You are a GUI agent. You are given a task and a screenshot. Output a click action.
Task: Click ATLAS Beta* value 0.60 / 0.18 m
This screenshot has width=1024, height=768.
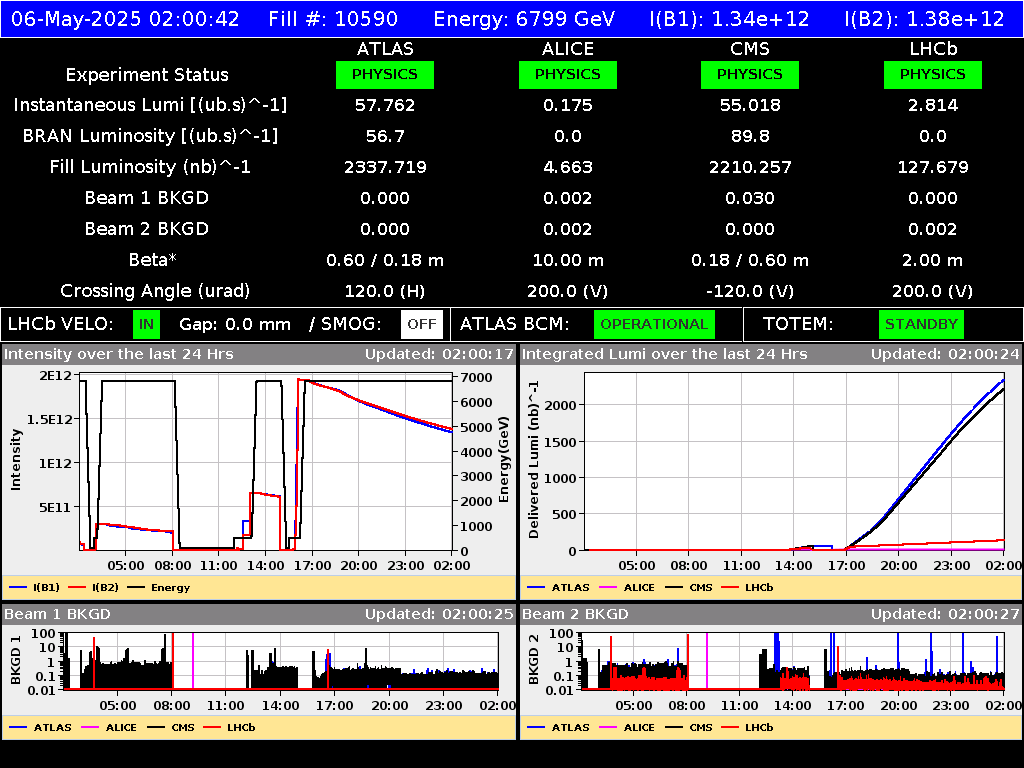tap(385, 260)
